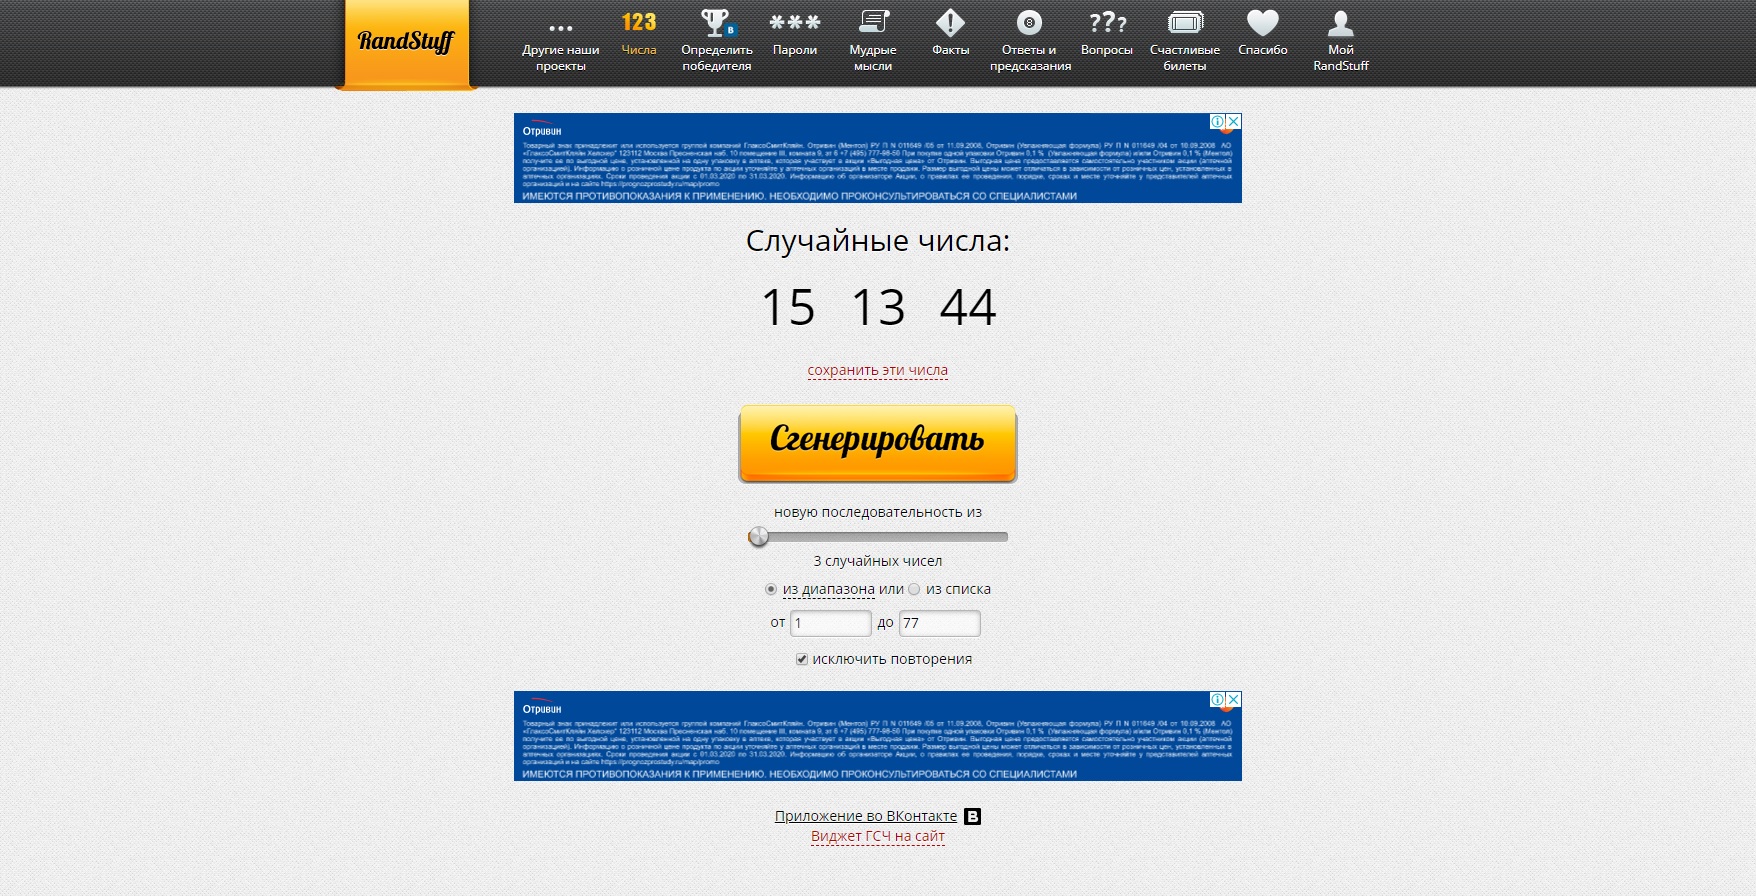Click the heart thanks icon
Screen dimensions: 1756x896
click(x=1263, y=22)
